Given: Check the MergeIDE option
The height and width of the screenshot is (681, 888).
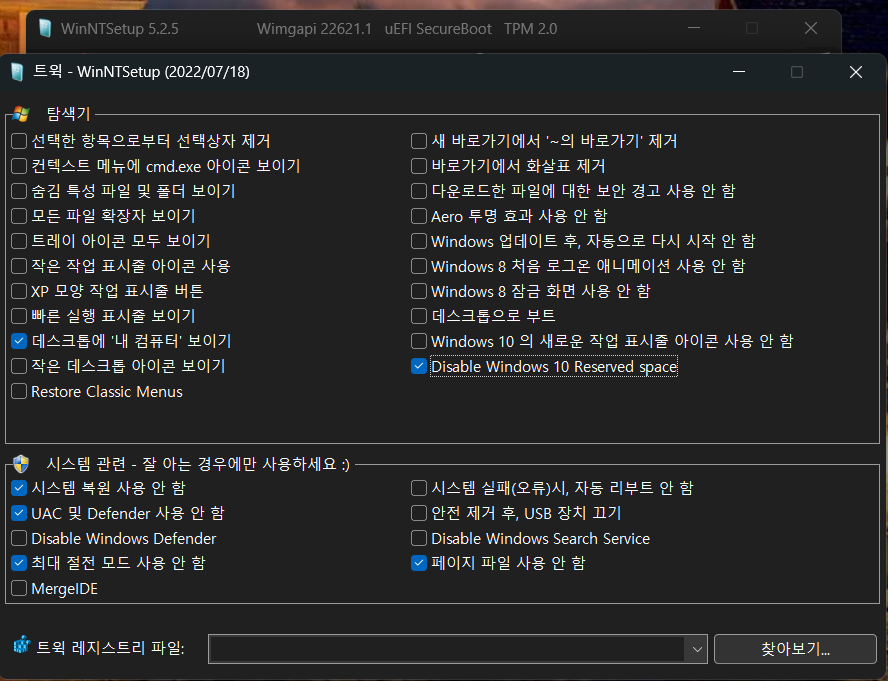Looking at the screenshot, I should 19,588.
